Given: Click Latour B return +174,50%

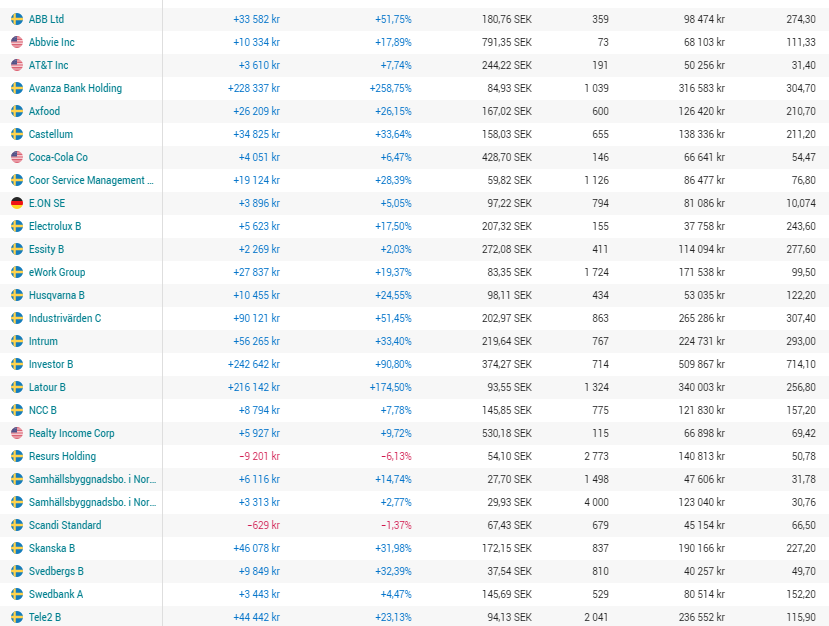Looking at the screenshot, I should pyautogui.click(x=390, y=387).
